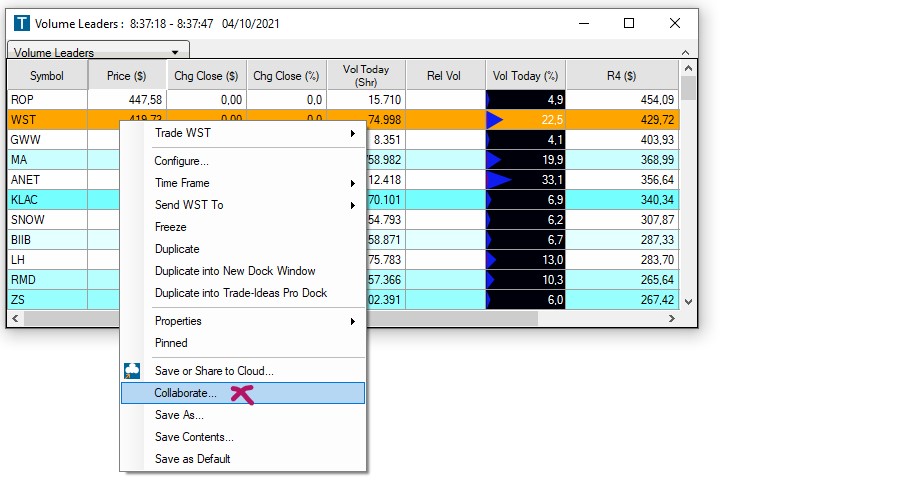This screenshot has height=480, width=901.
Task: Toggle the Freeze option in menu
Action: point(171,227)
